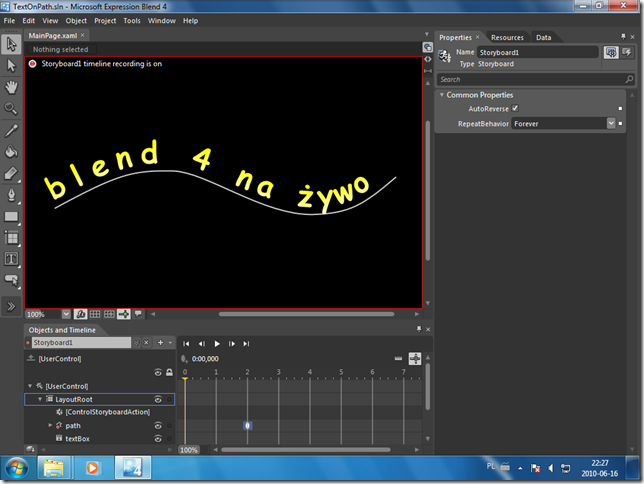Switch to the Data tab

tap(543, 37)
